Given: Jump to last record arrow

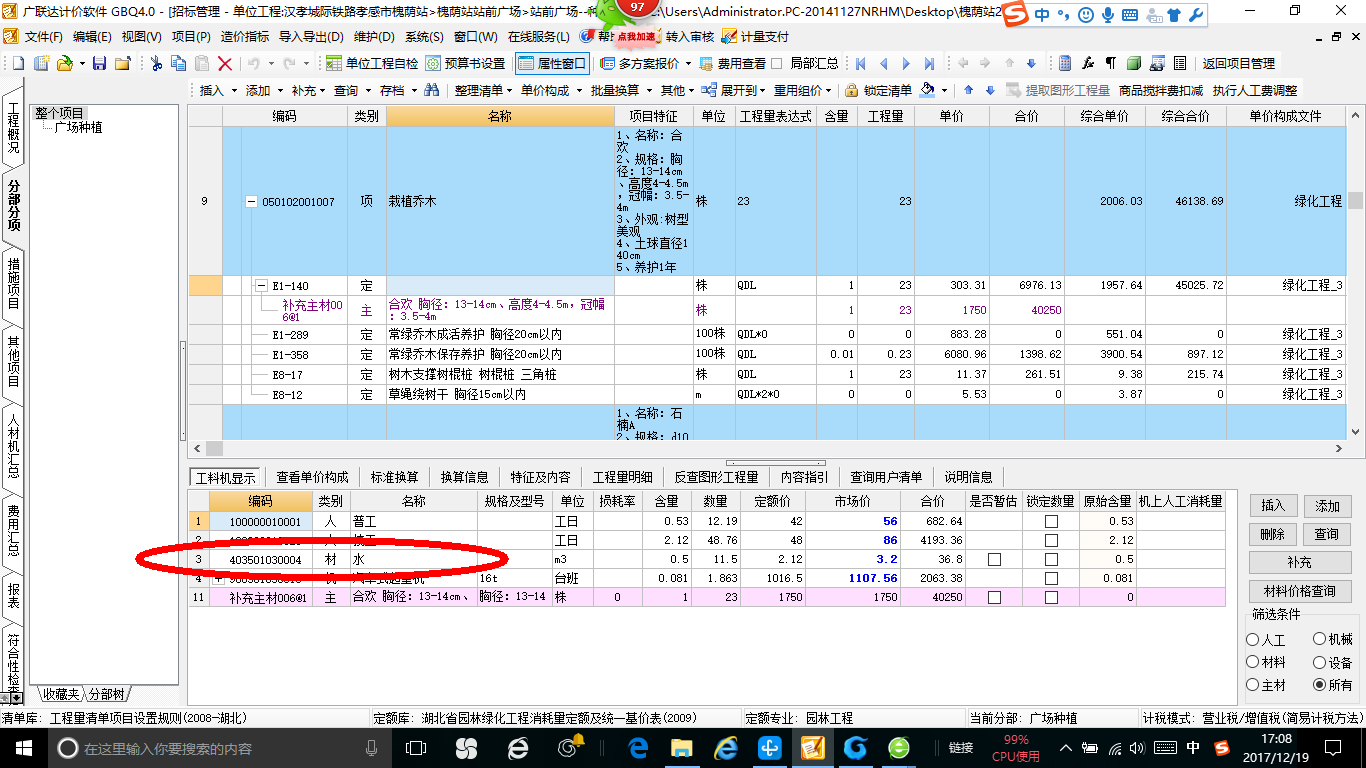Looking at the screenshot, I should pyautogui.click(x=930, y=63).
